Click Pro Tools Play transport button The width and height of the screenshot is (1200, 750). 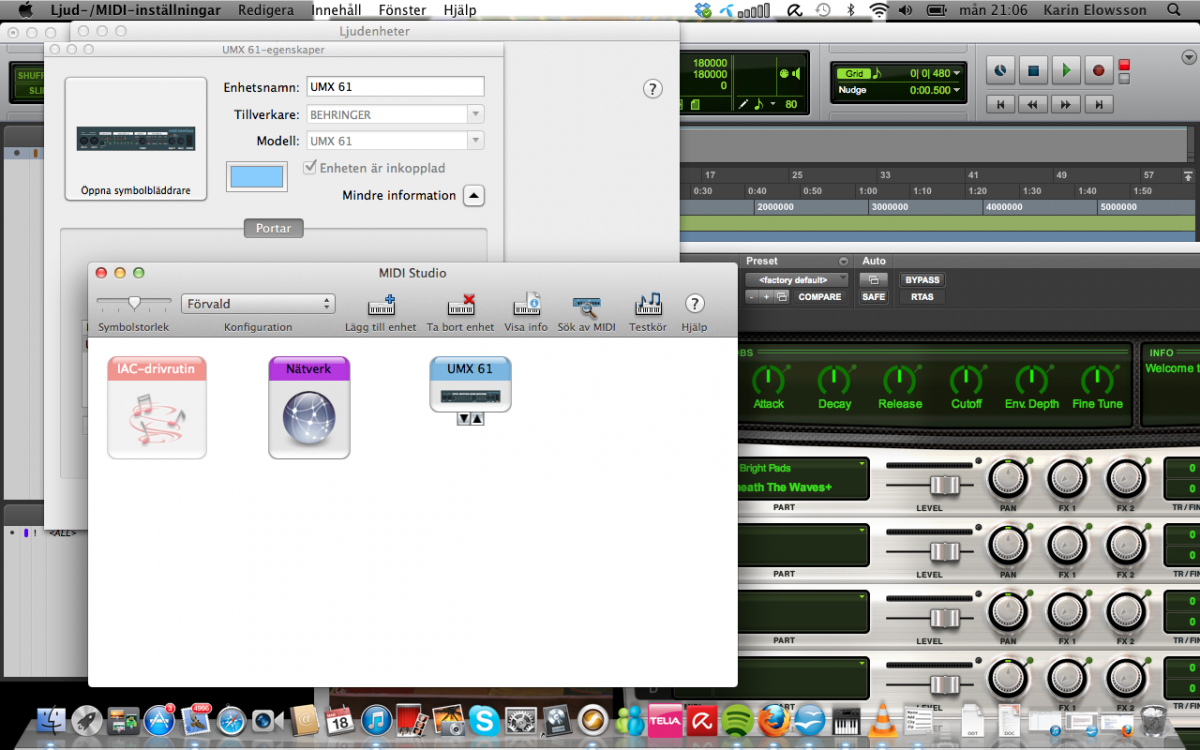pyautogui.click(x=1066, y=70)
